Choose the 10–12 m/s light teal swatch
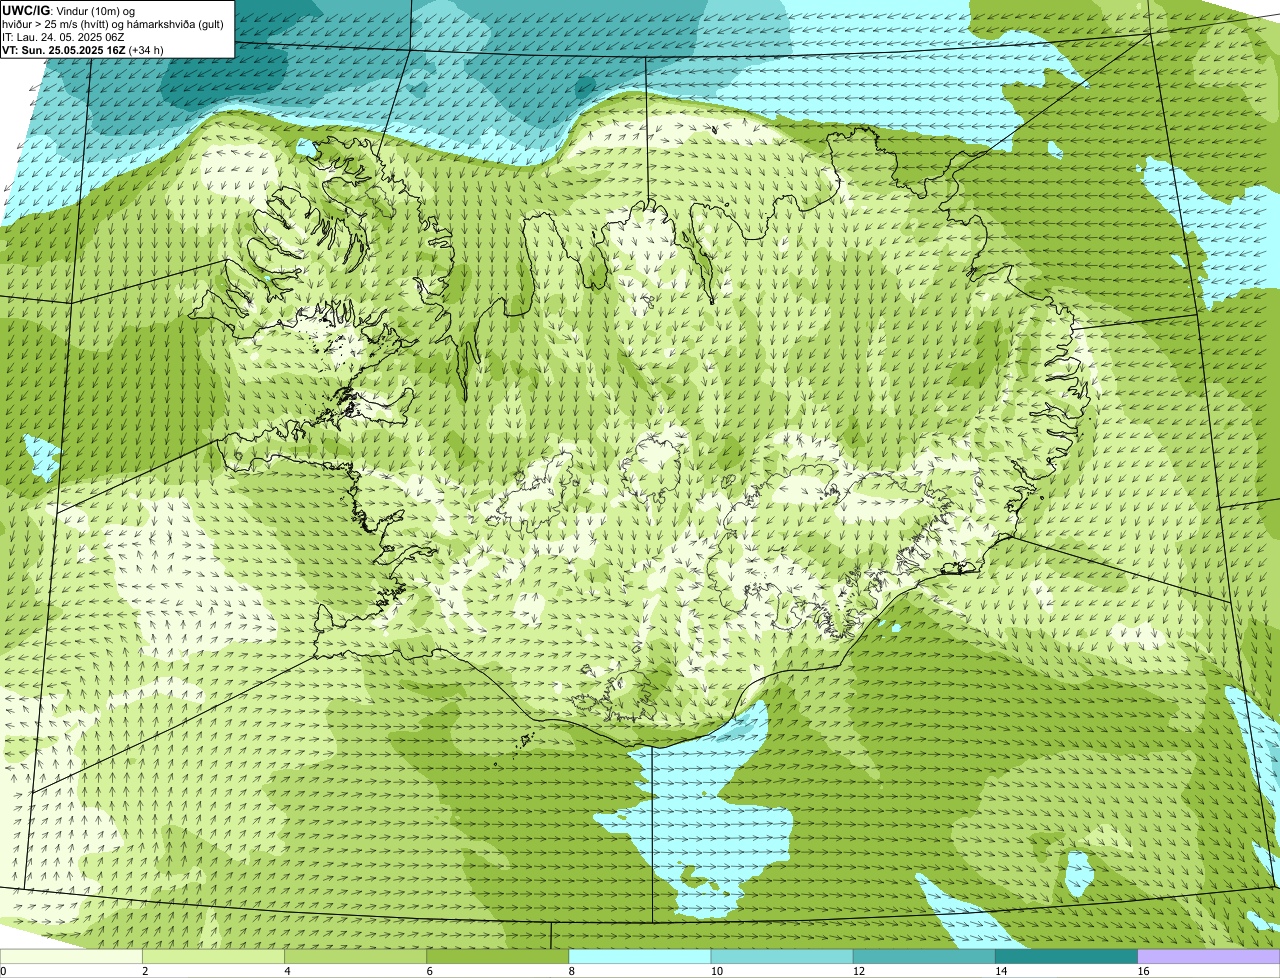Viewport: 1280px width, 978px height. 782,956
